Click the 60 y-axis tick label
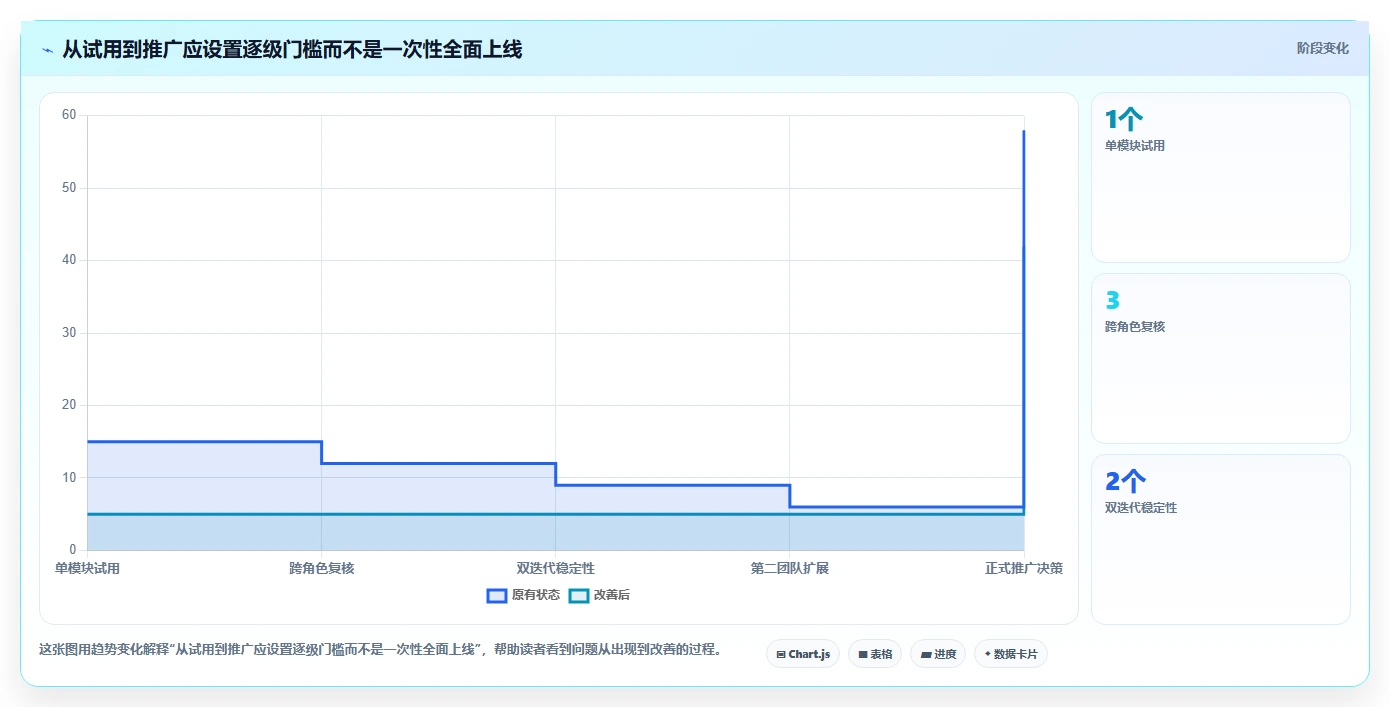The height and width of the screenshot is (707, 1390). point(69,115)
